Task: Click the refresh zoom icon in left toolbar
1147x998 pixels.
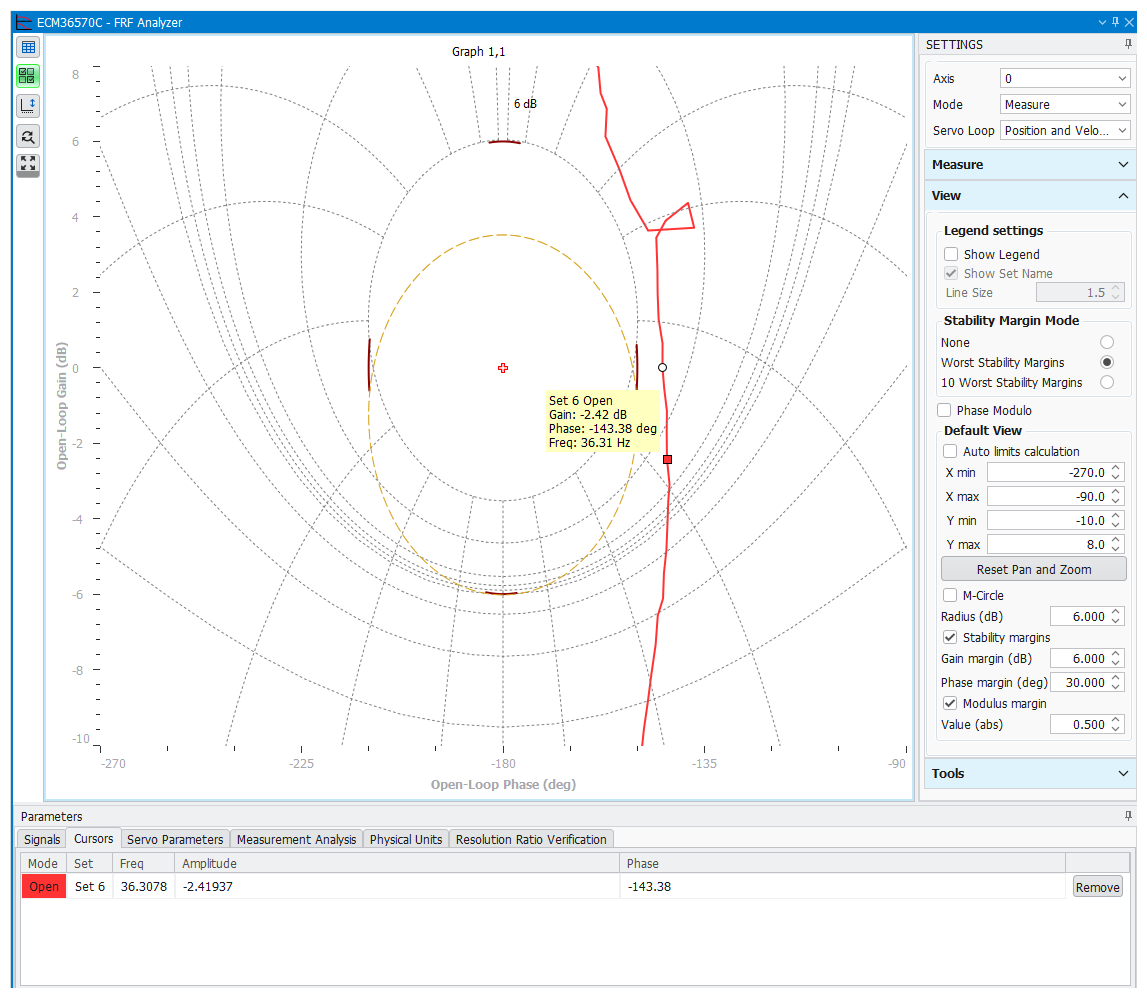Action: (27, 136)
